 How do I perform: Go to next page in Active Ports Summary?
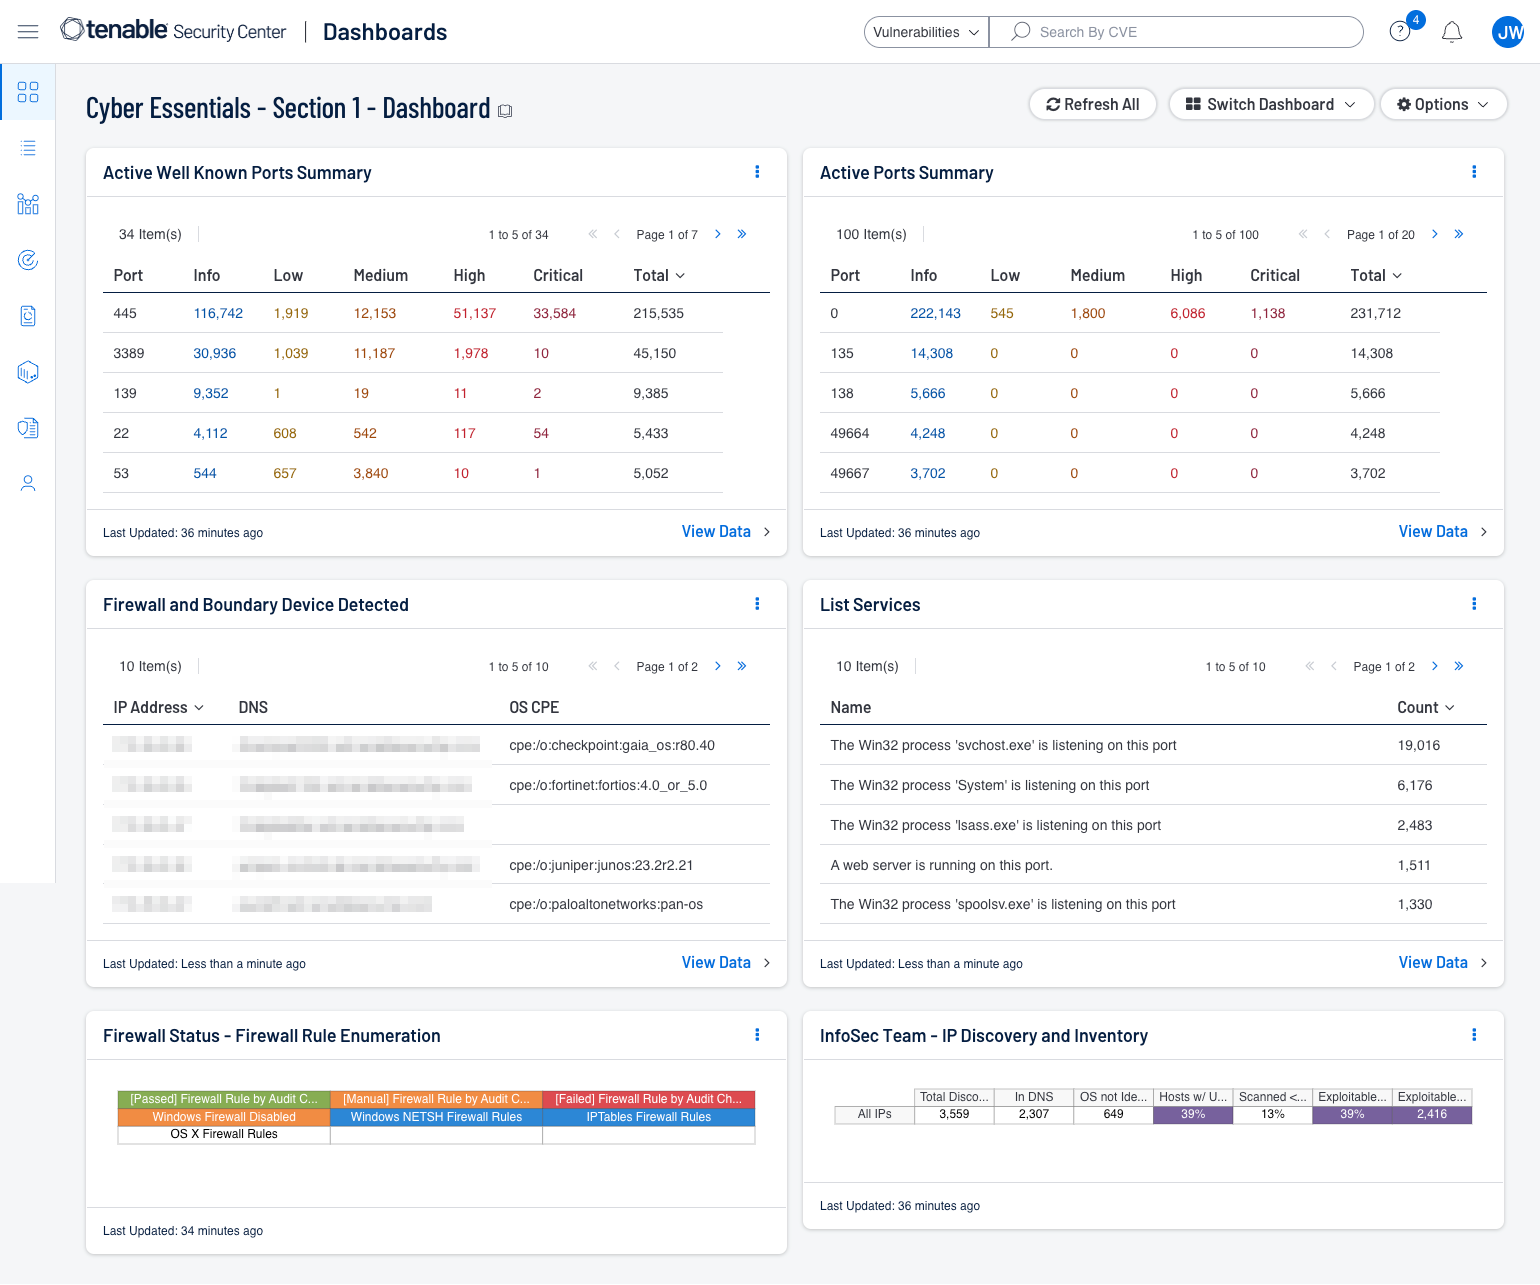coord(1434,234)
